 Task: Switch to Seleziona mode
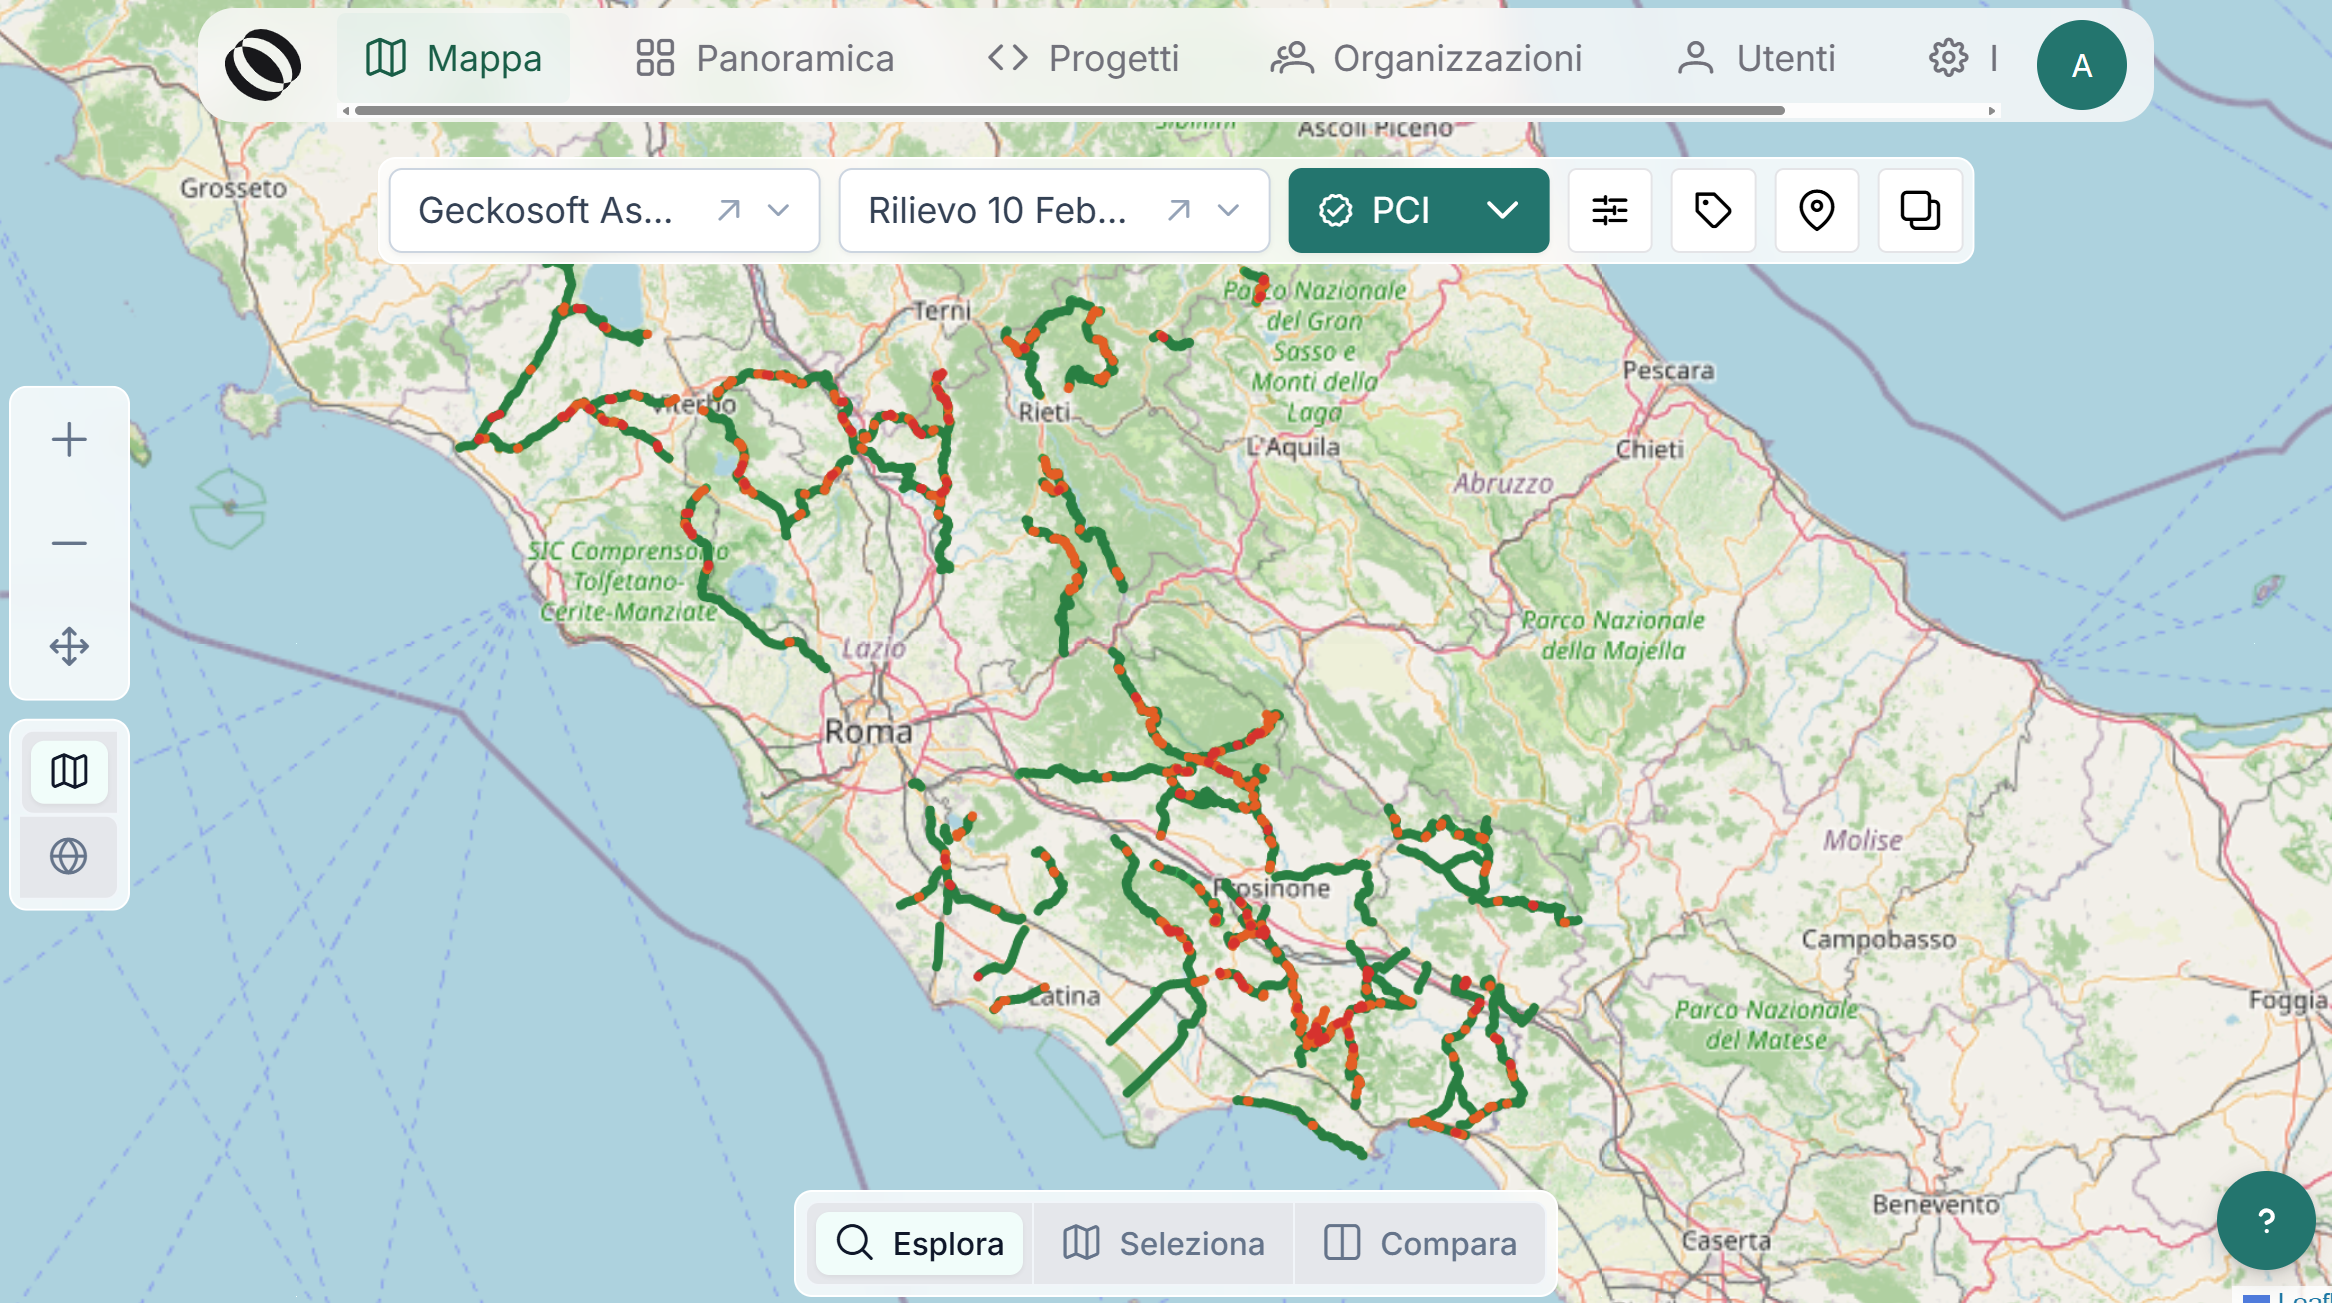point(1163,1243)
